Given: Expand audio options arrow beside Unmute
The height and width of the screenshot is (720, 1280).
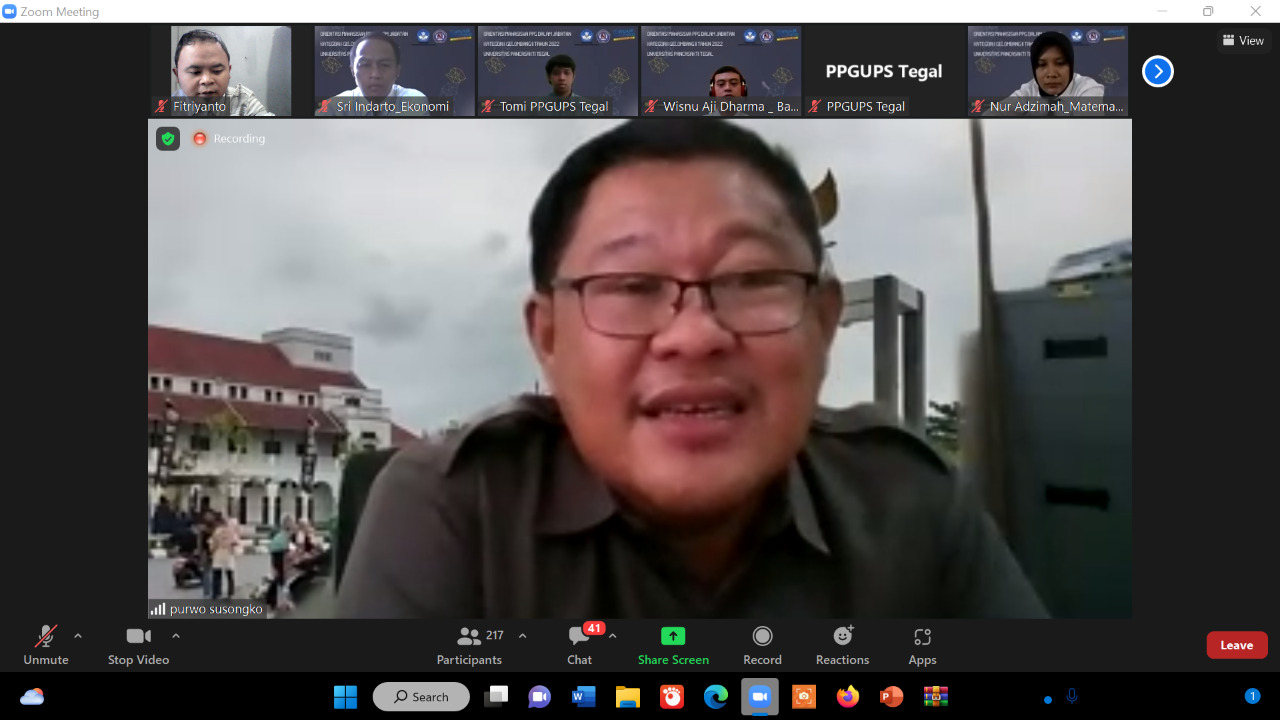Looking at the screenshot, I should [78, 636].
